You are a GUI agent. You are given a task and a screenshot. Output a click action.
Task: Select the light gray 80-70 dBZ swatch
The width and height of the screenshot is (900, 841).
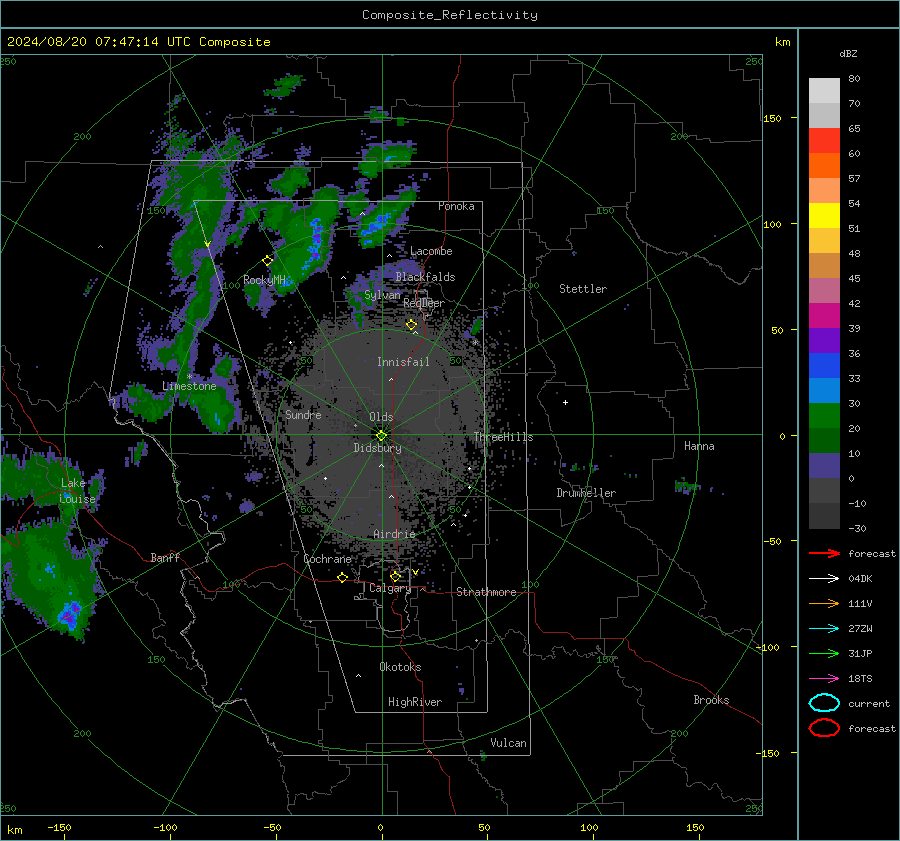[x=824, y=91]
